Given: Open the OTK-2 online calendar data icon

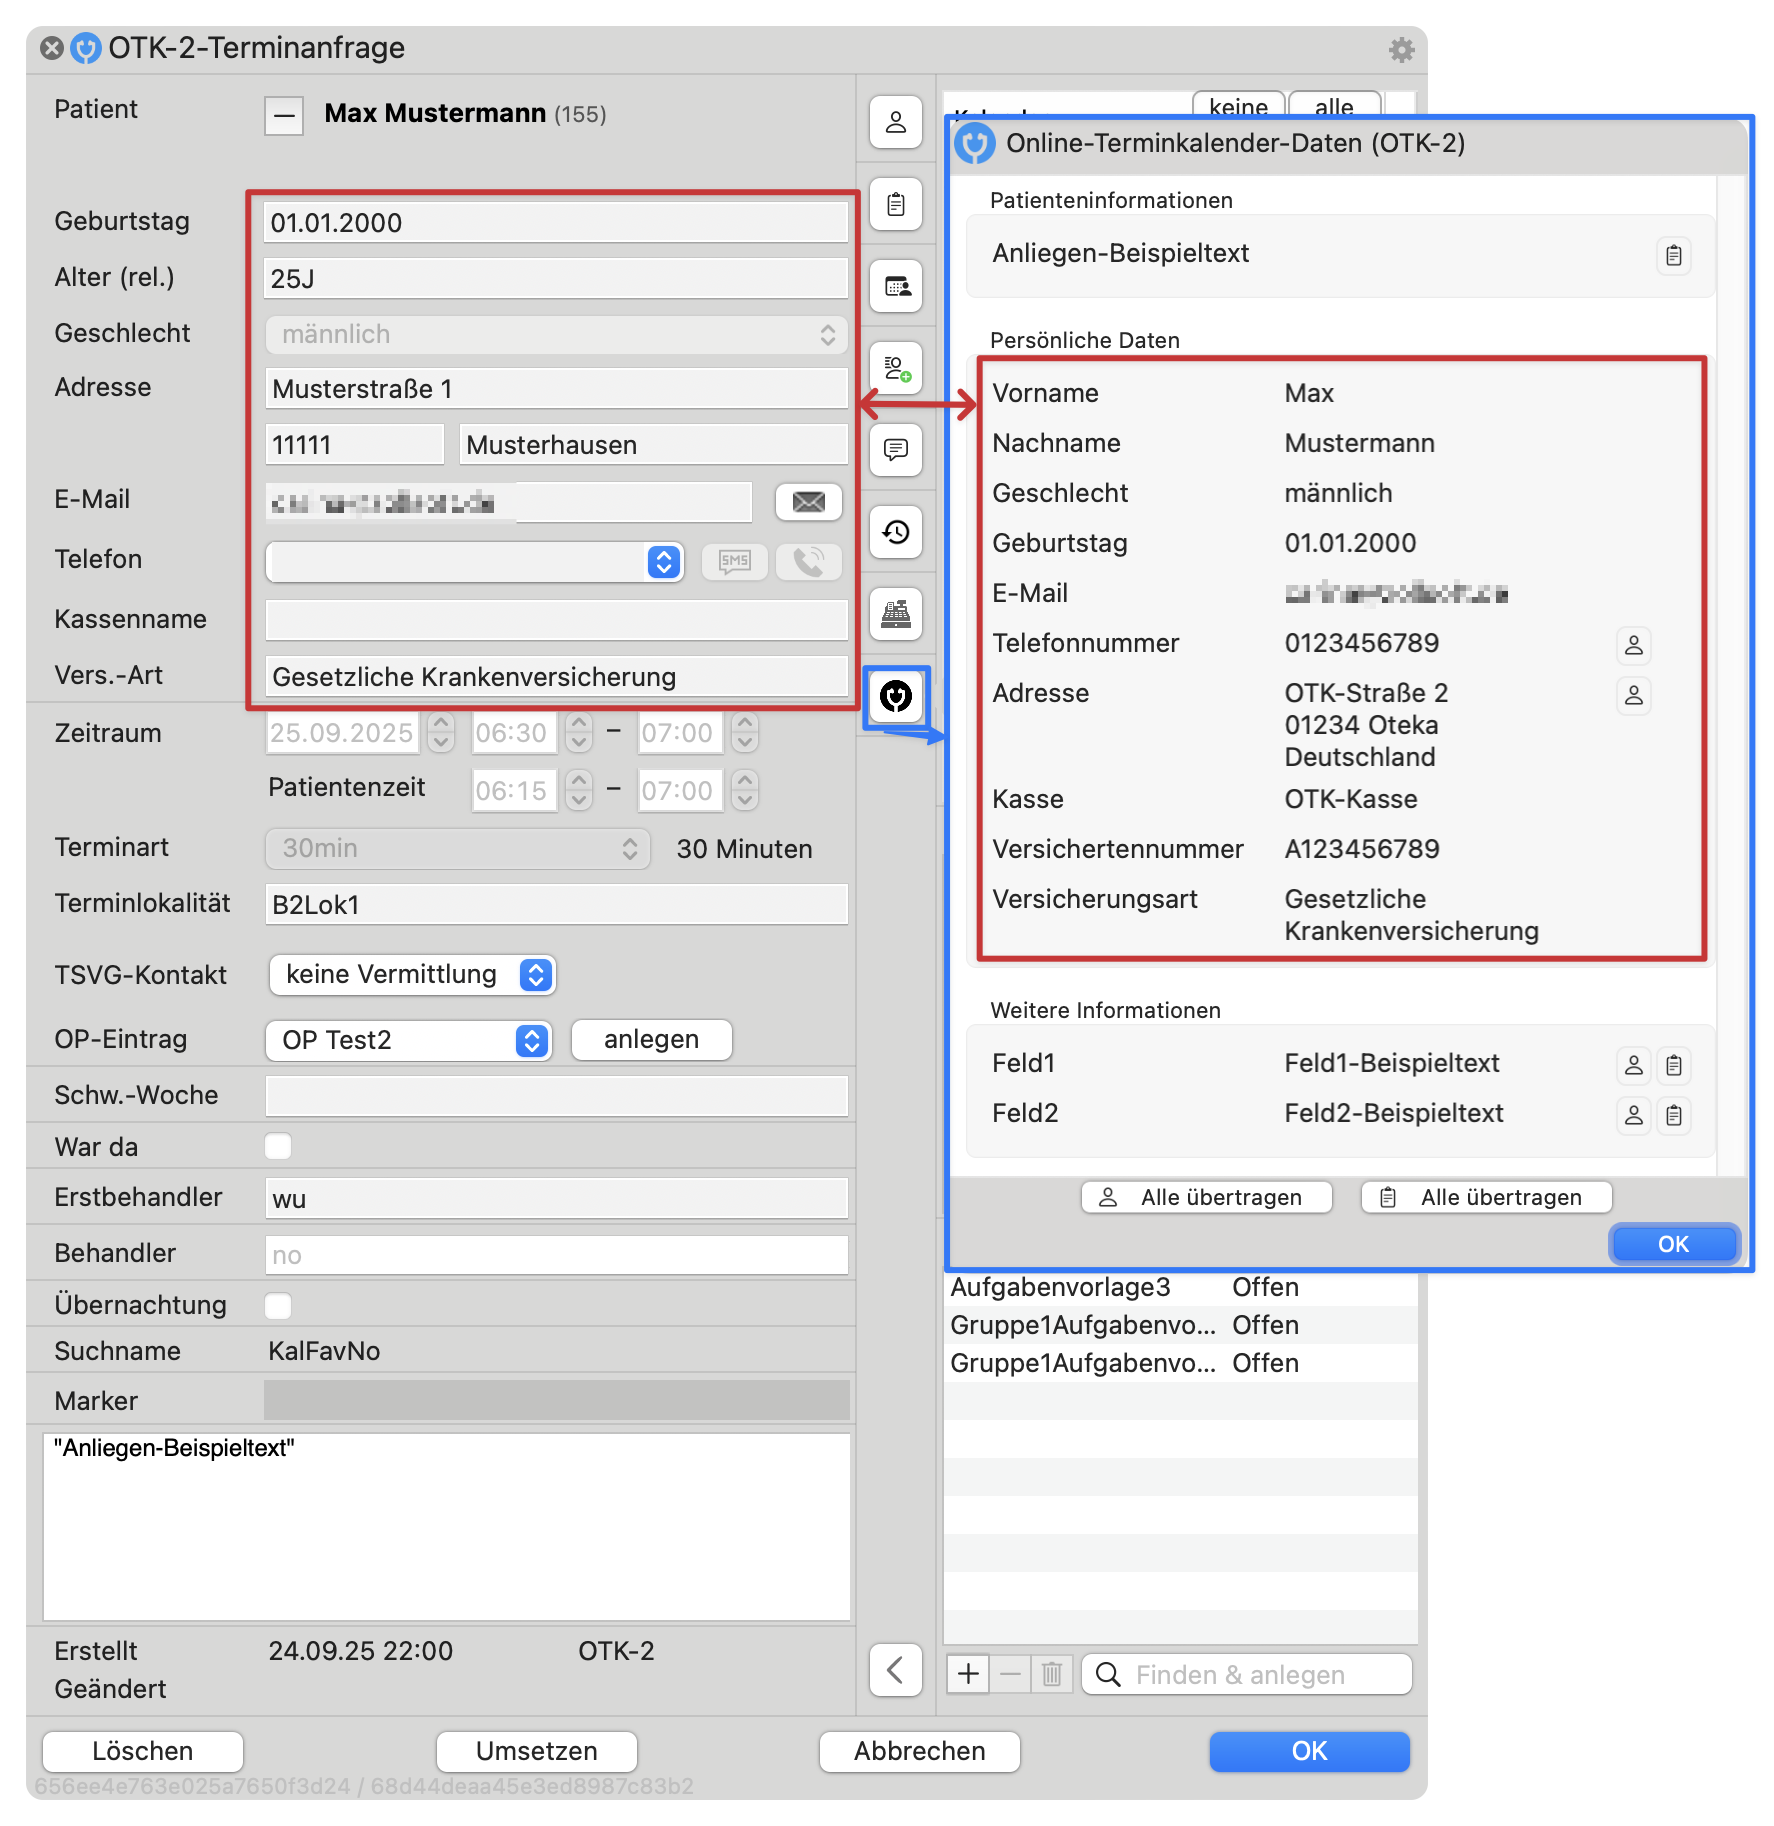Looking at the screenshot, I should (x=895, y=696).
